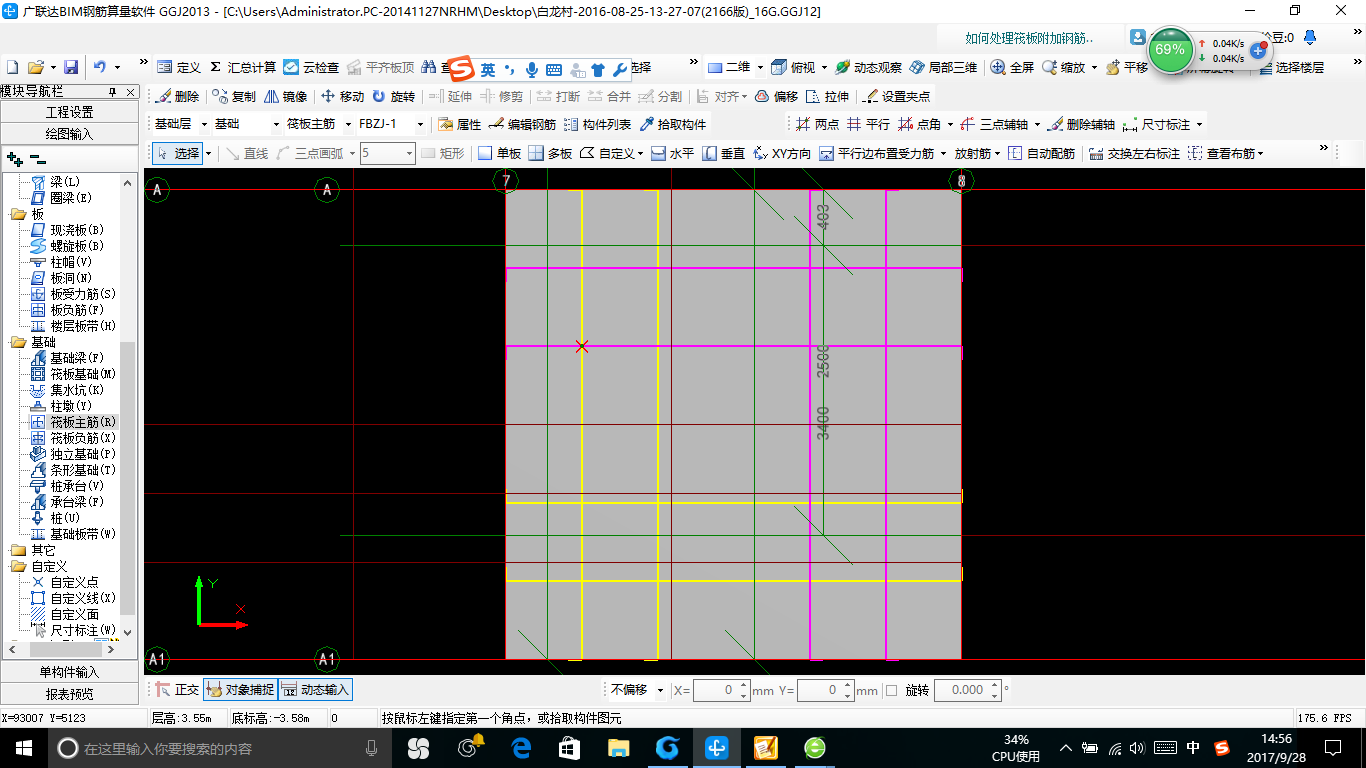Click the 拉伸 stretch tool
The image size is (1366, 768).
[828, 96]
